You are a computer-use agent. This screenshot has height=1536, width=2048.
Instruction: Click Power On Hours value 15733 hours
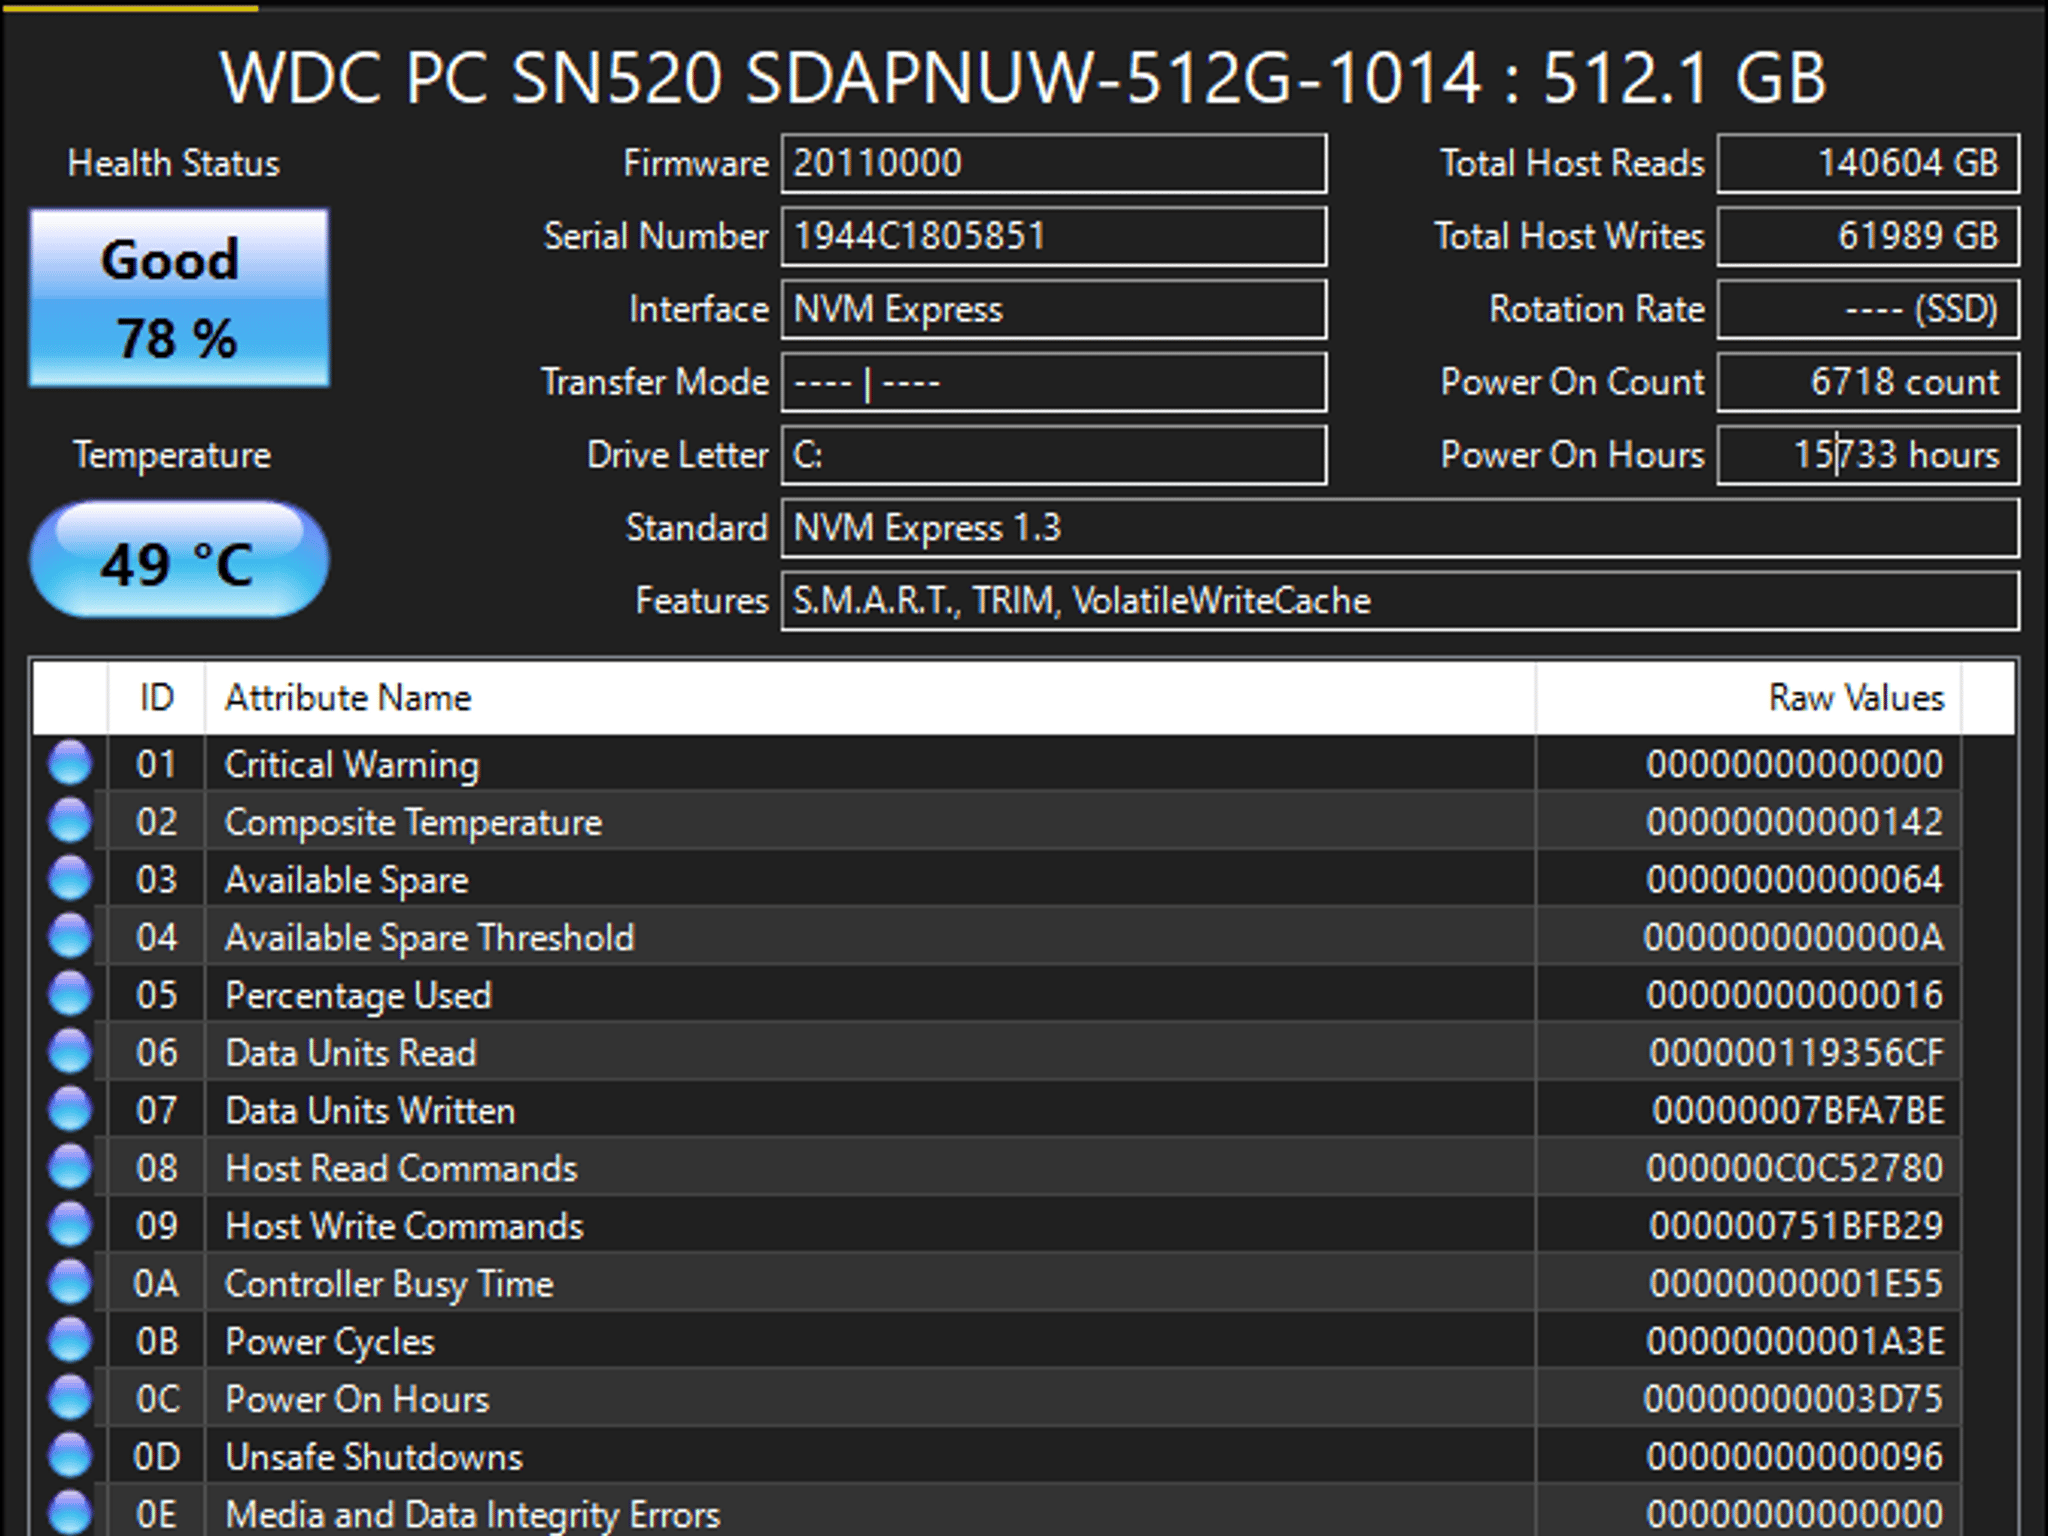pos(1868,455)
